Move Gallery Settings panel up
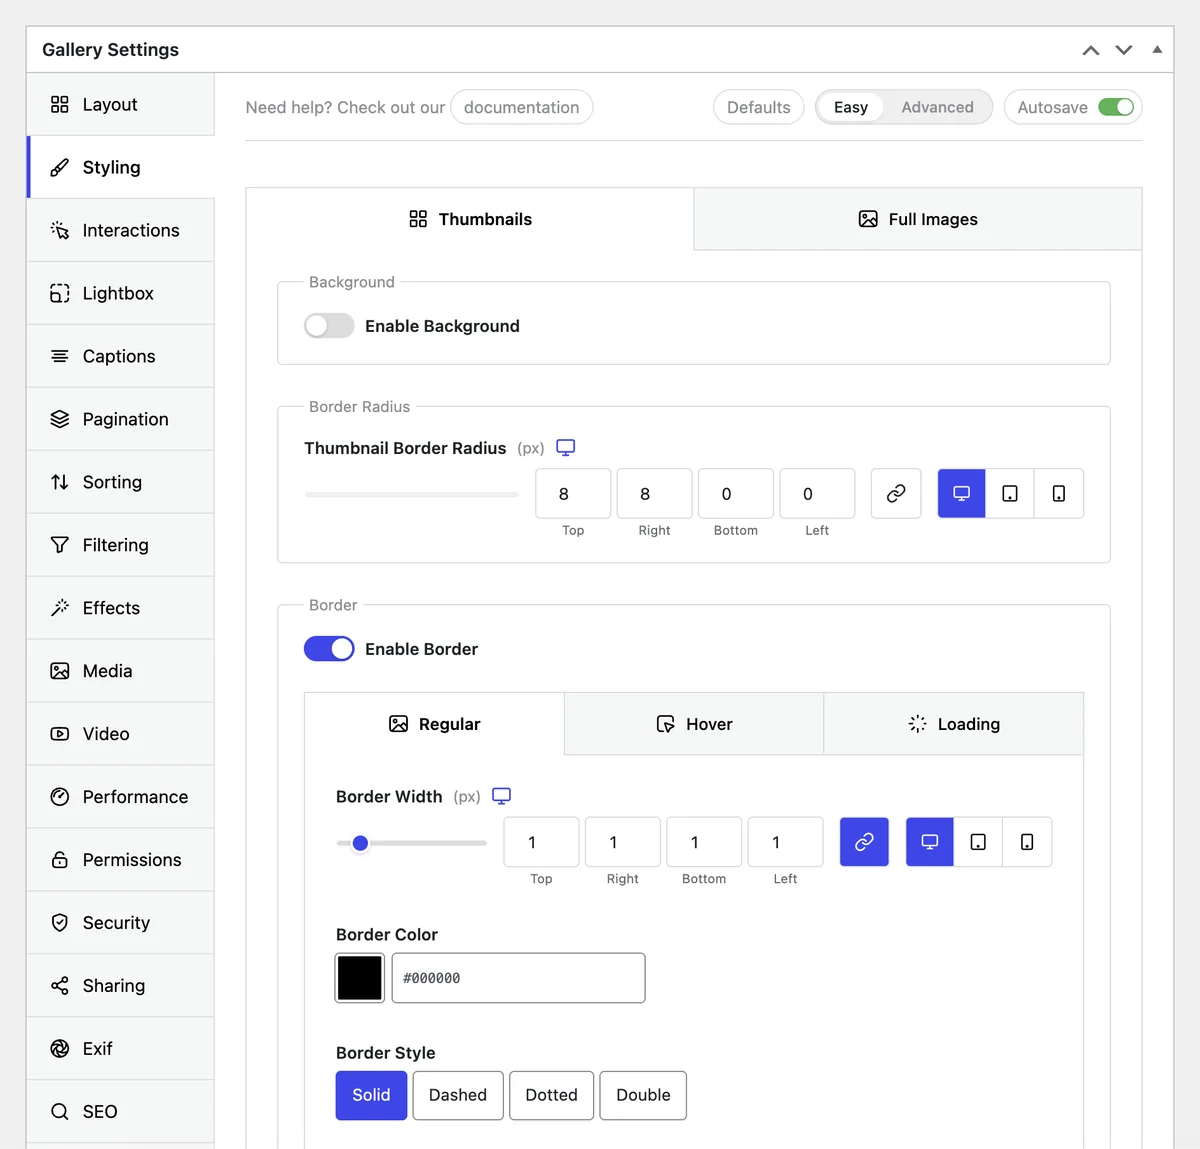Viewport: 1200px width, 1149px height. pos(1091,50)
